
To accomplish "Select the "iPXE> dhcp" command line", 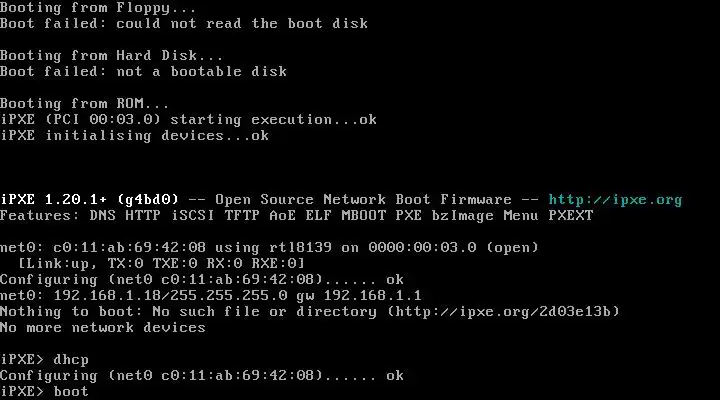I will click(x=45, y=360).
